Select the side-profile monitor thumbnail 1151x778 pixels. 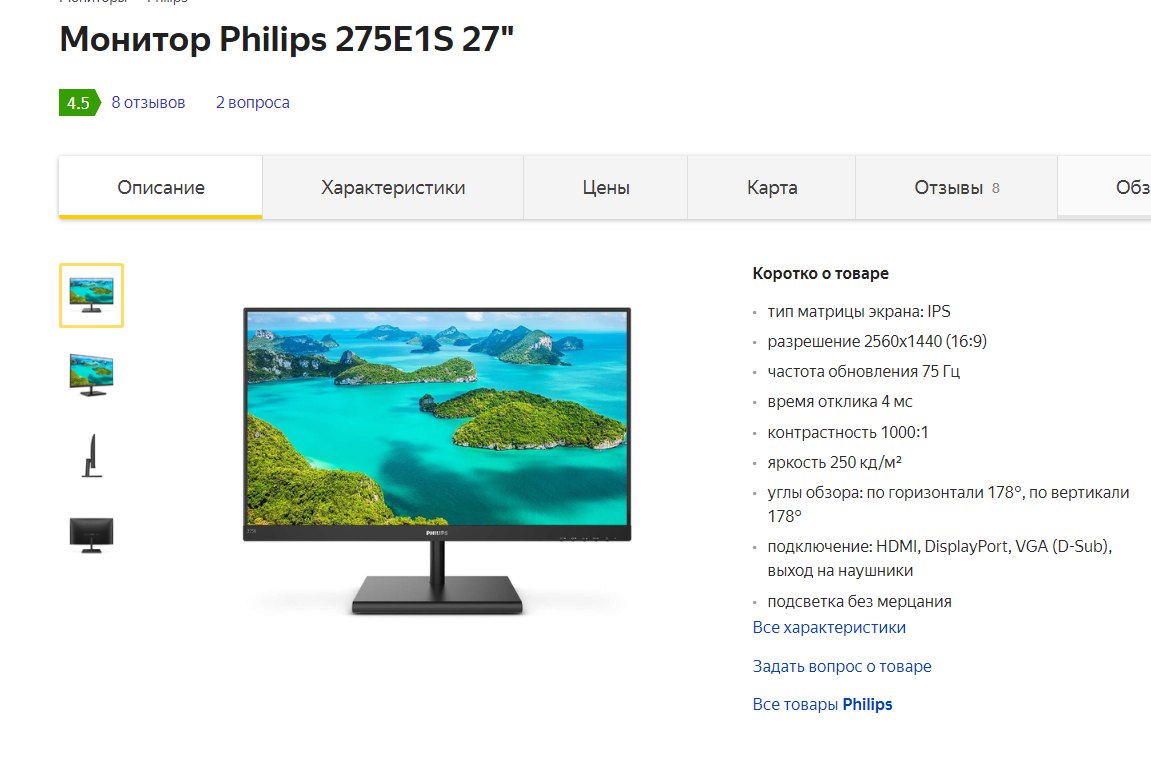(91, 456)
